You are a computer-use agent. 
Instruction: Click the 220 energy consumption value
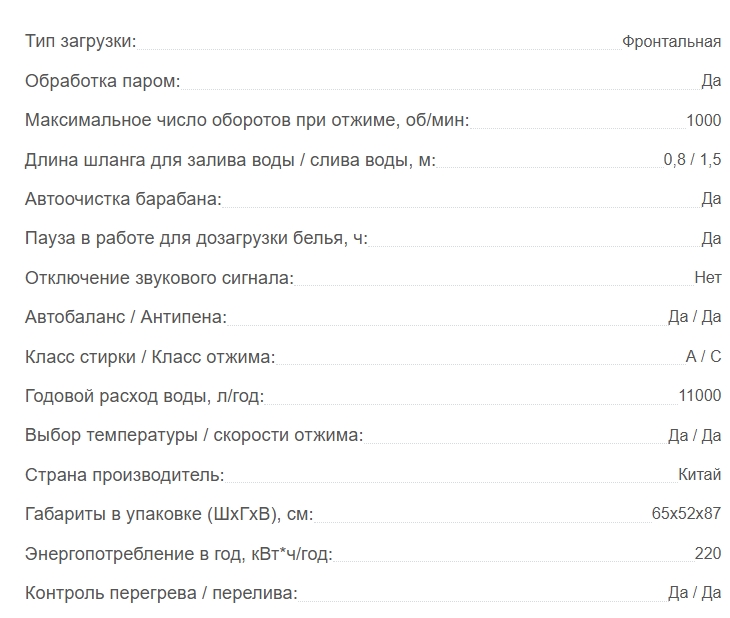pos(707,553)
